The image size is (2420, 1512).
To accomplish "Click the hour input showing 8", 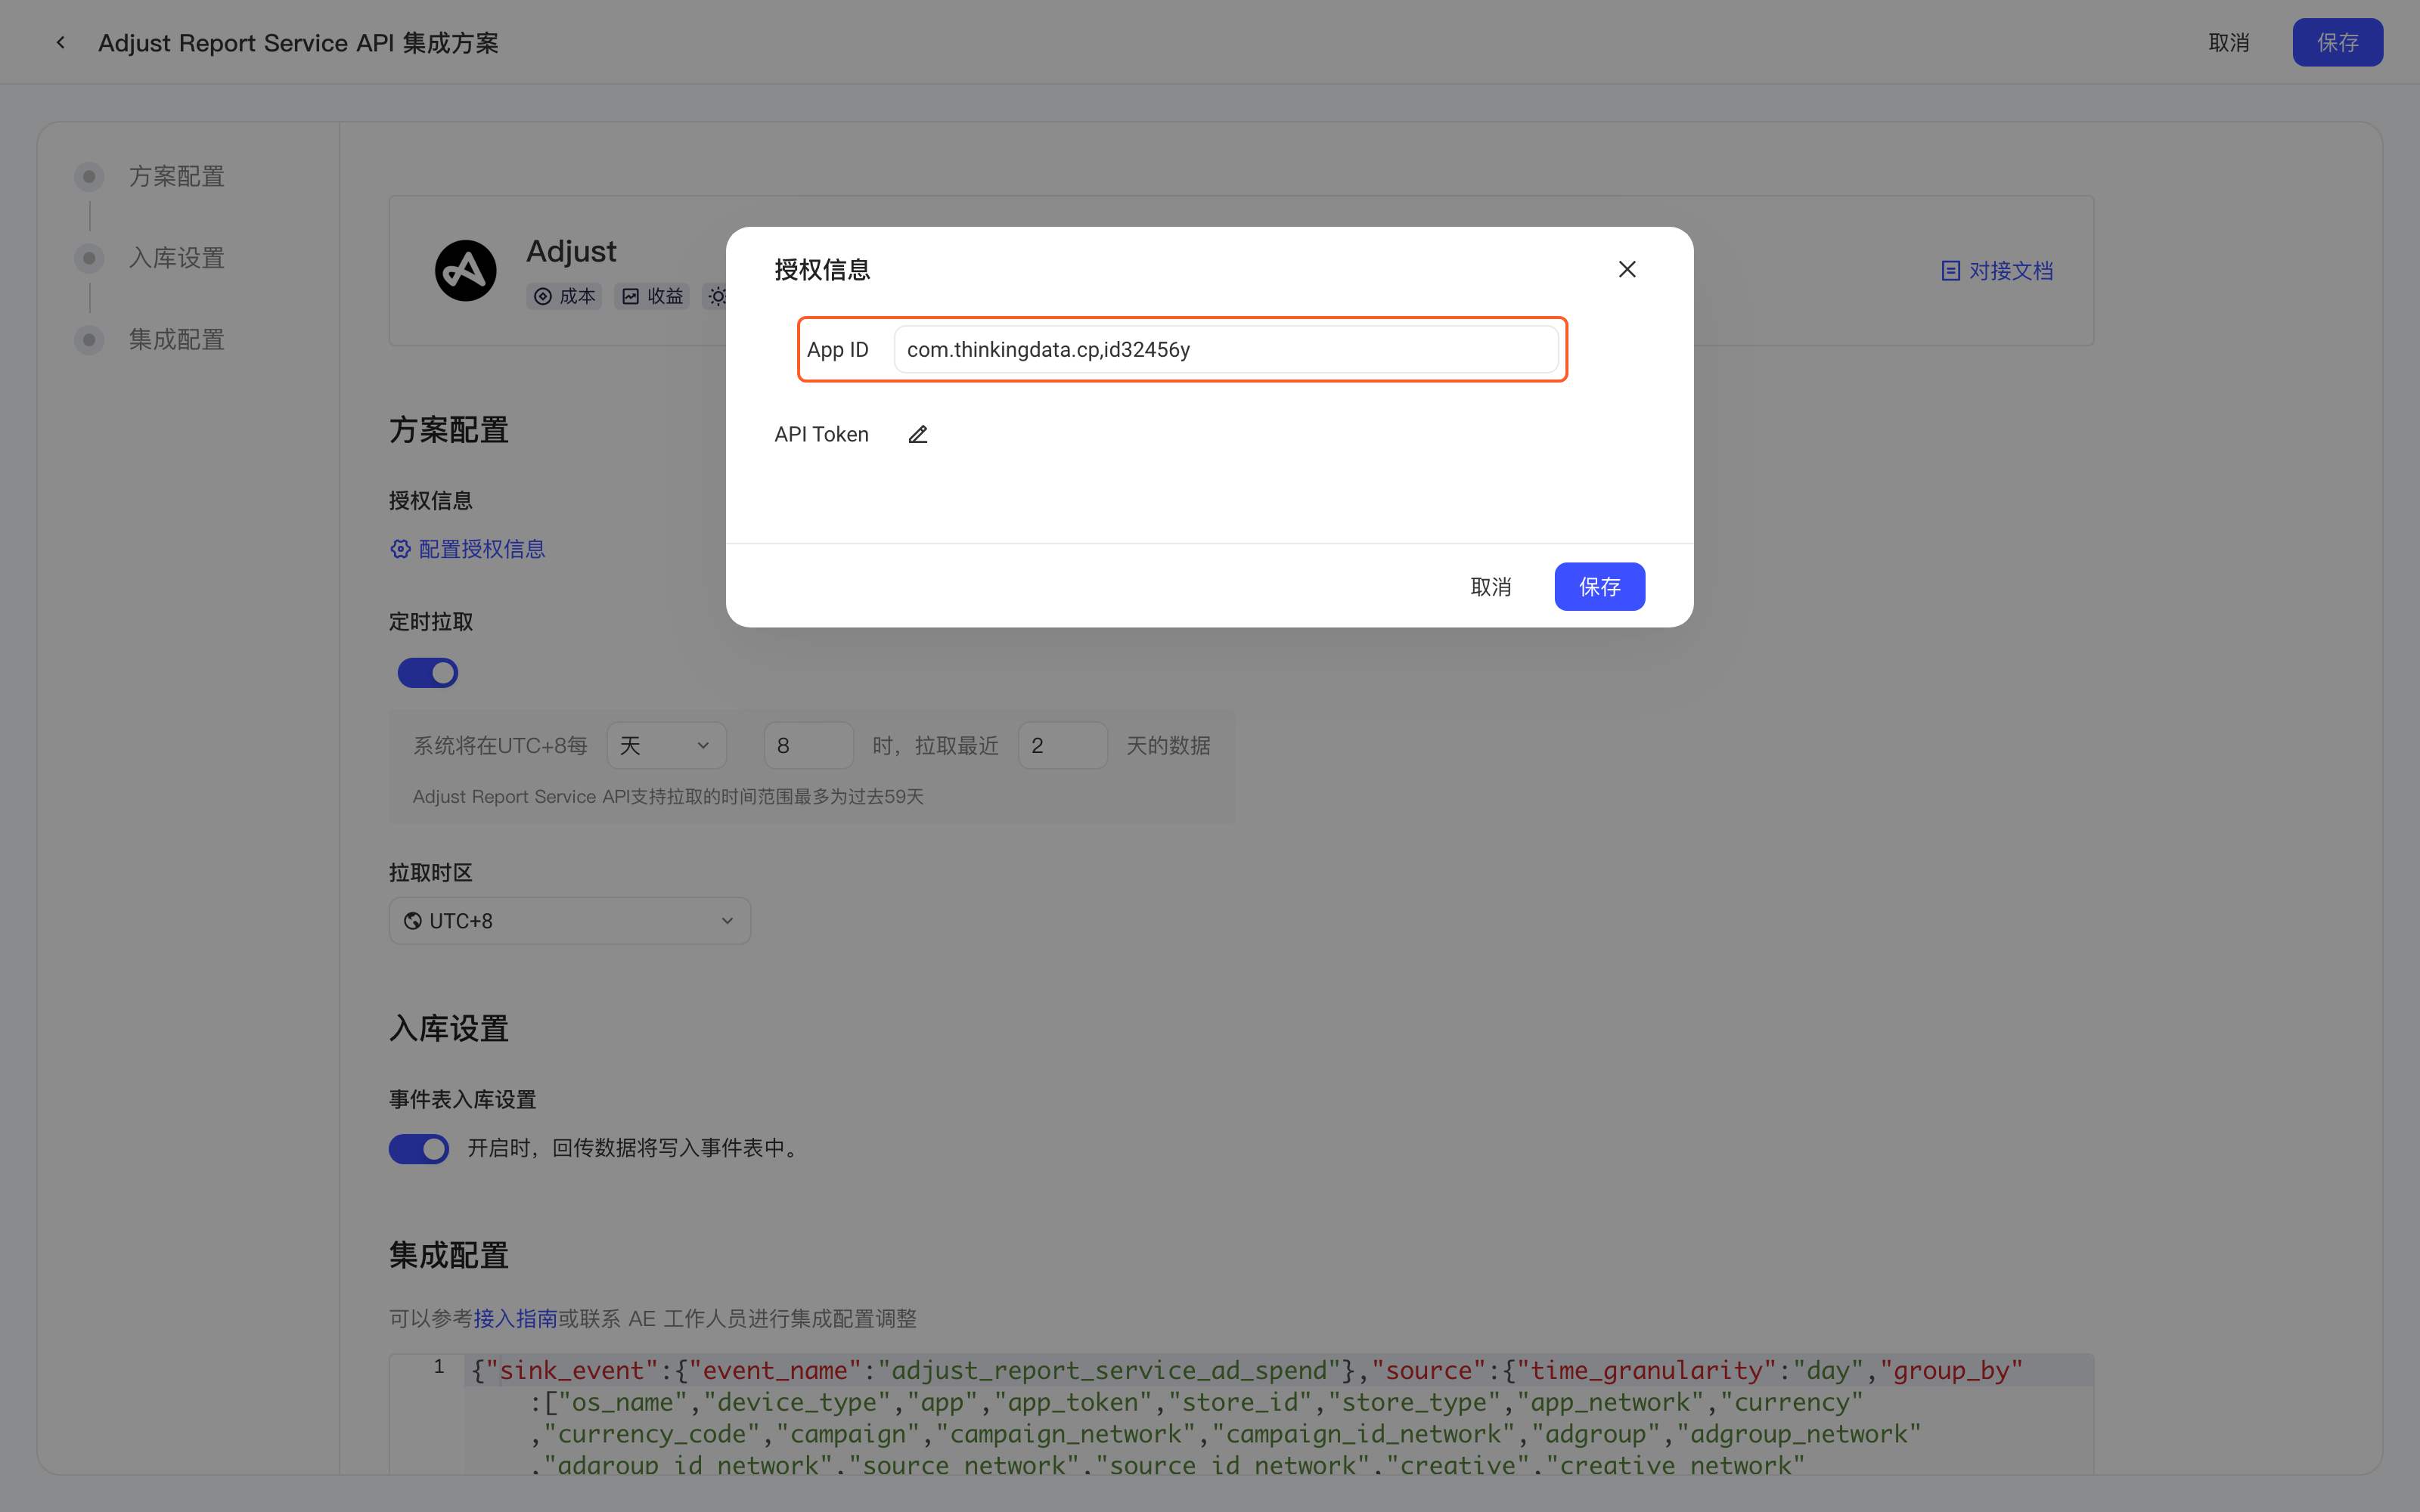I will point(808,745).
